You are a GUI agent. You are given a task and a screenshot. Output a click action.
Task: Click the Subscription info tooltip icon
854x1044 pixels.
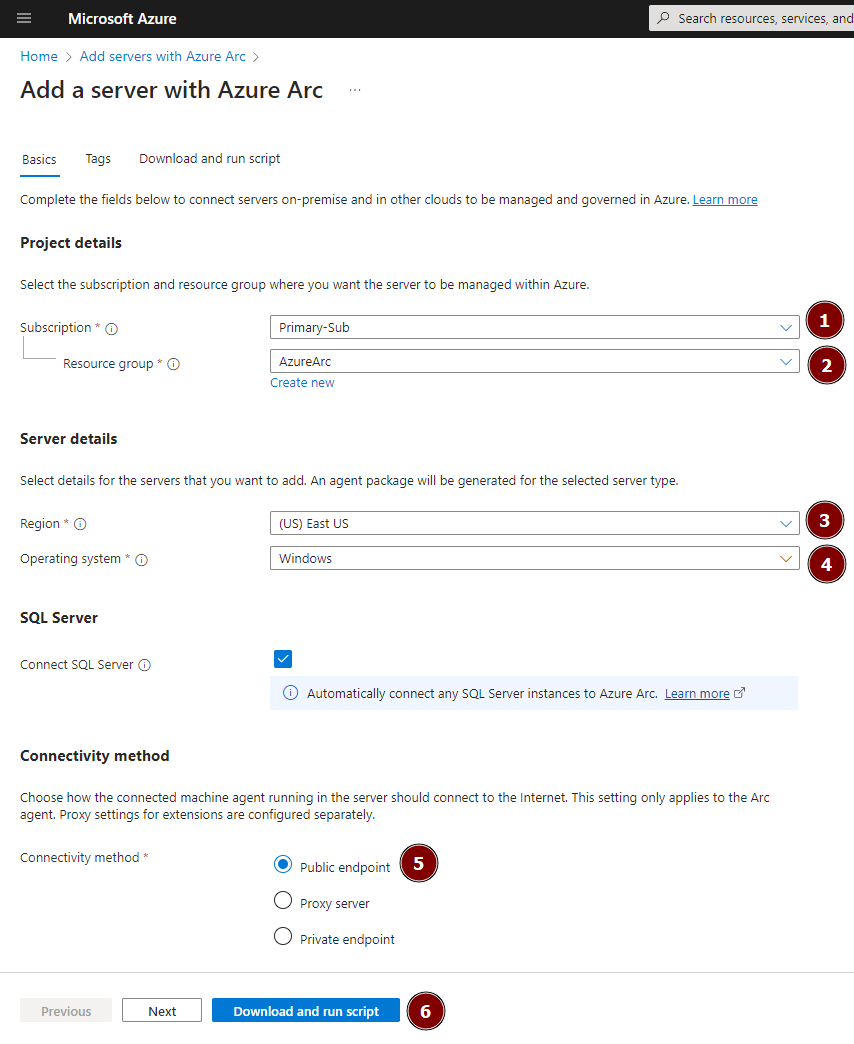click(x=110, y=327)
